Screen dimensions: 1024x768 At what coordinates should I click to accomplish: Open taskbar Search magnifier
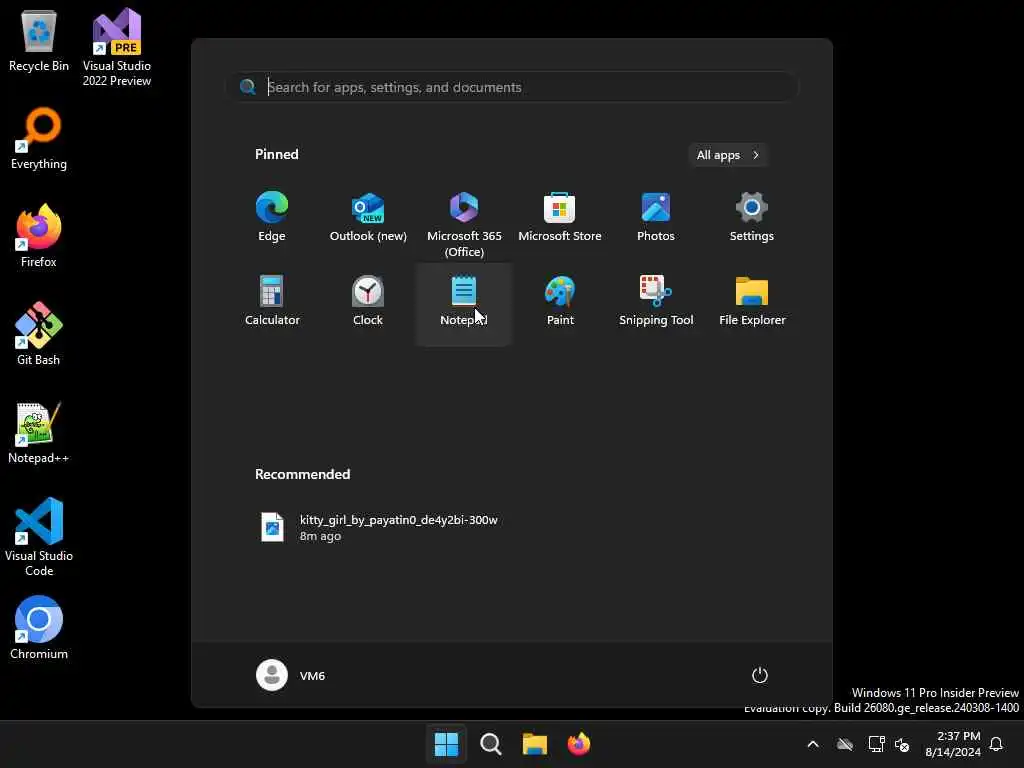point(490,744)
